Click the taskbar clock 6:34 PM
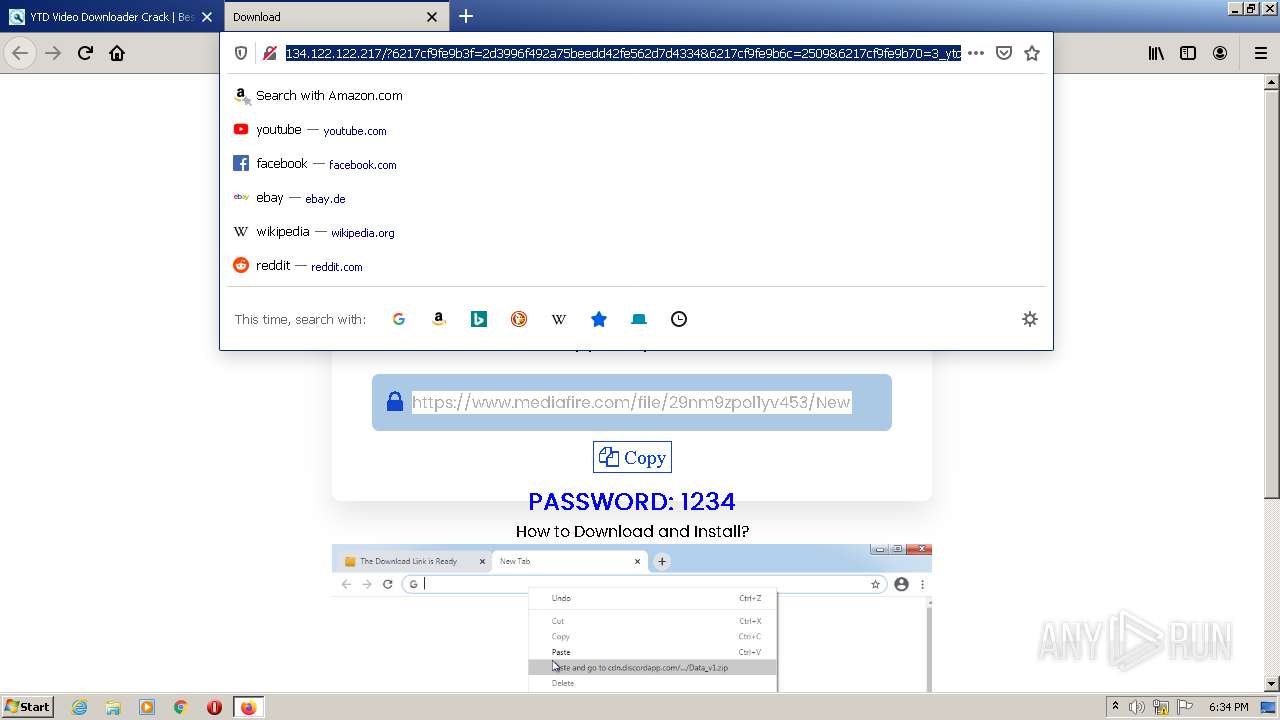This screenshot has width=1280, height=720. 1228,707
